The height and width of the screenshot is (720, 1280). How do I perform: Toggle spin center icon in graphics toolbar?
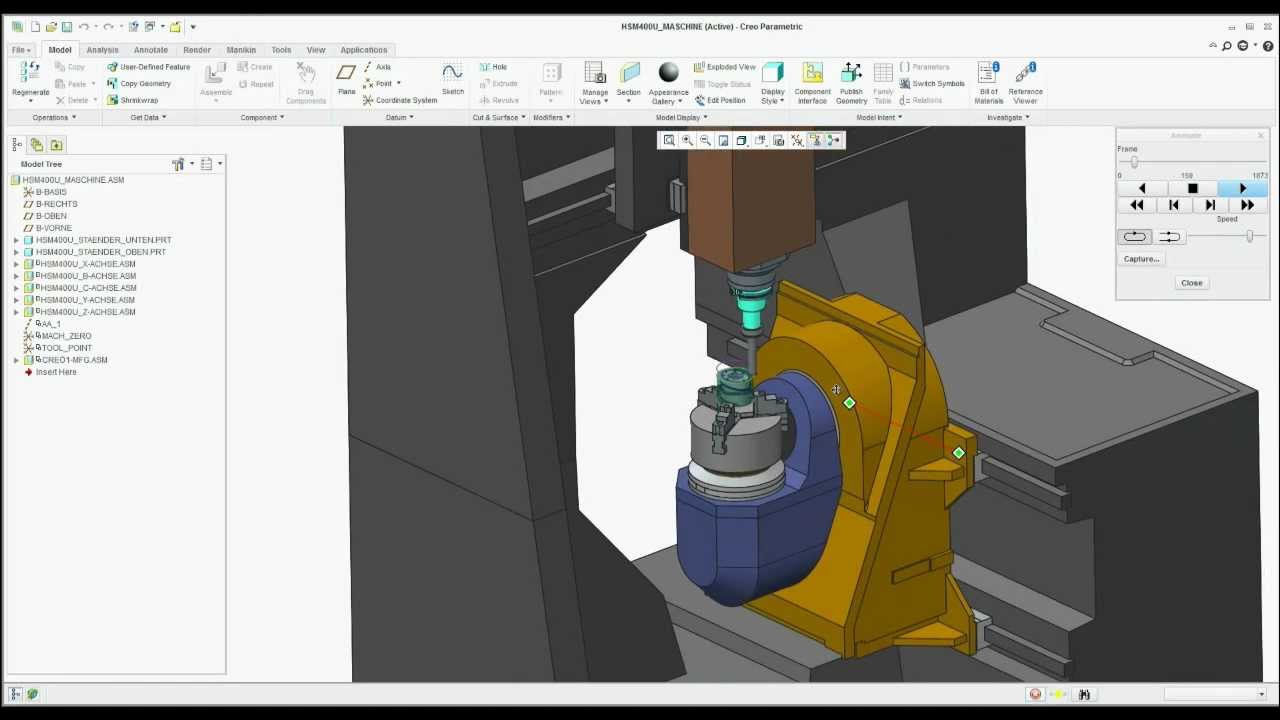[834, 141]
